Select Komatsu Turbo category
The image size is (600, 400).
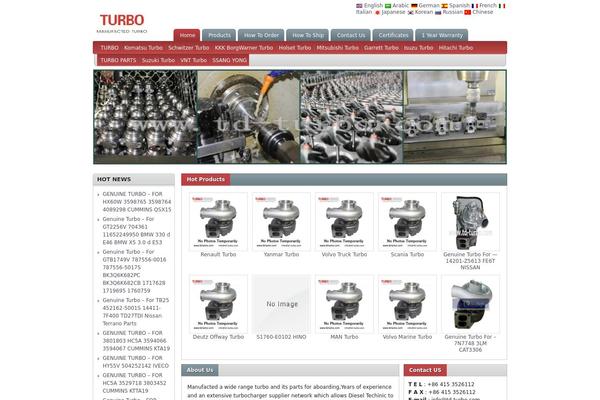coord(143,48)
